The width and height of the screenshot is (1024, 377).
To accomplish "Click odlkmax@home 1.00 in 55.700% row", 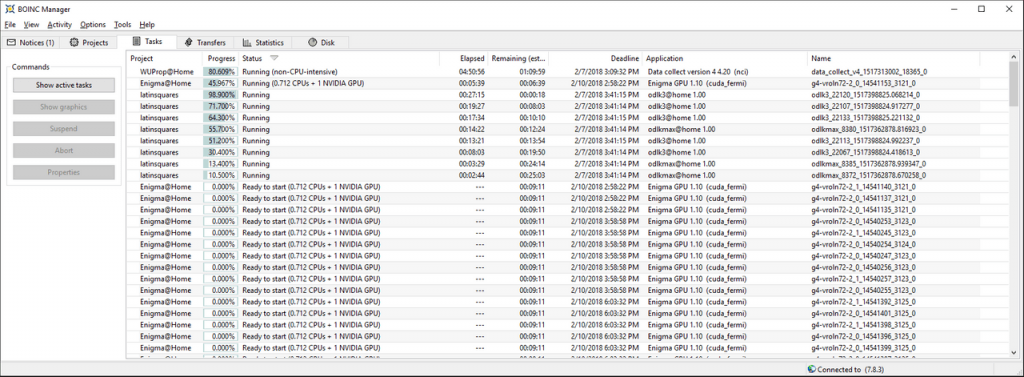I will point(681,129).
